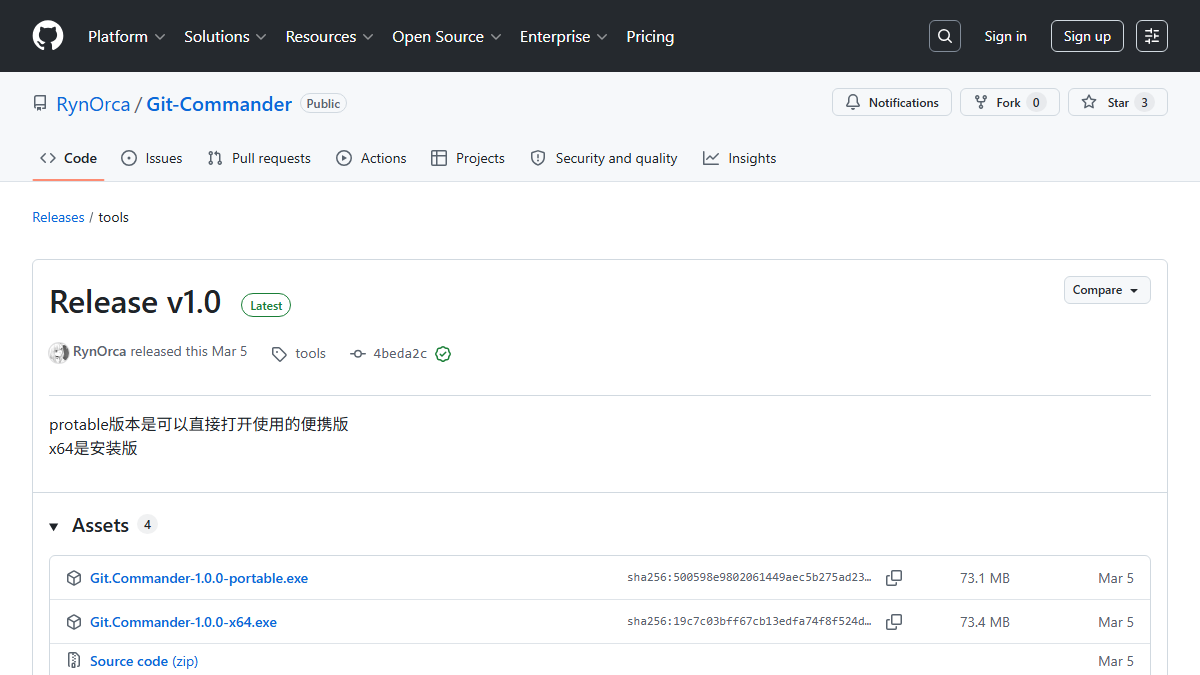Click the Notifications bell button
The image size is (1200, 675).
click(x=892, y=103)
